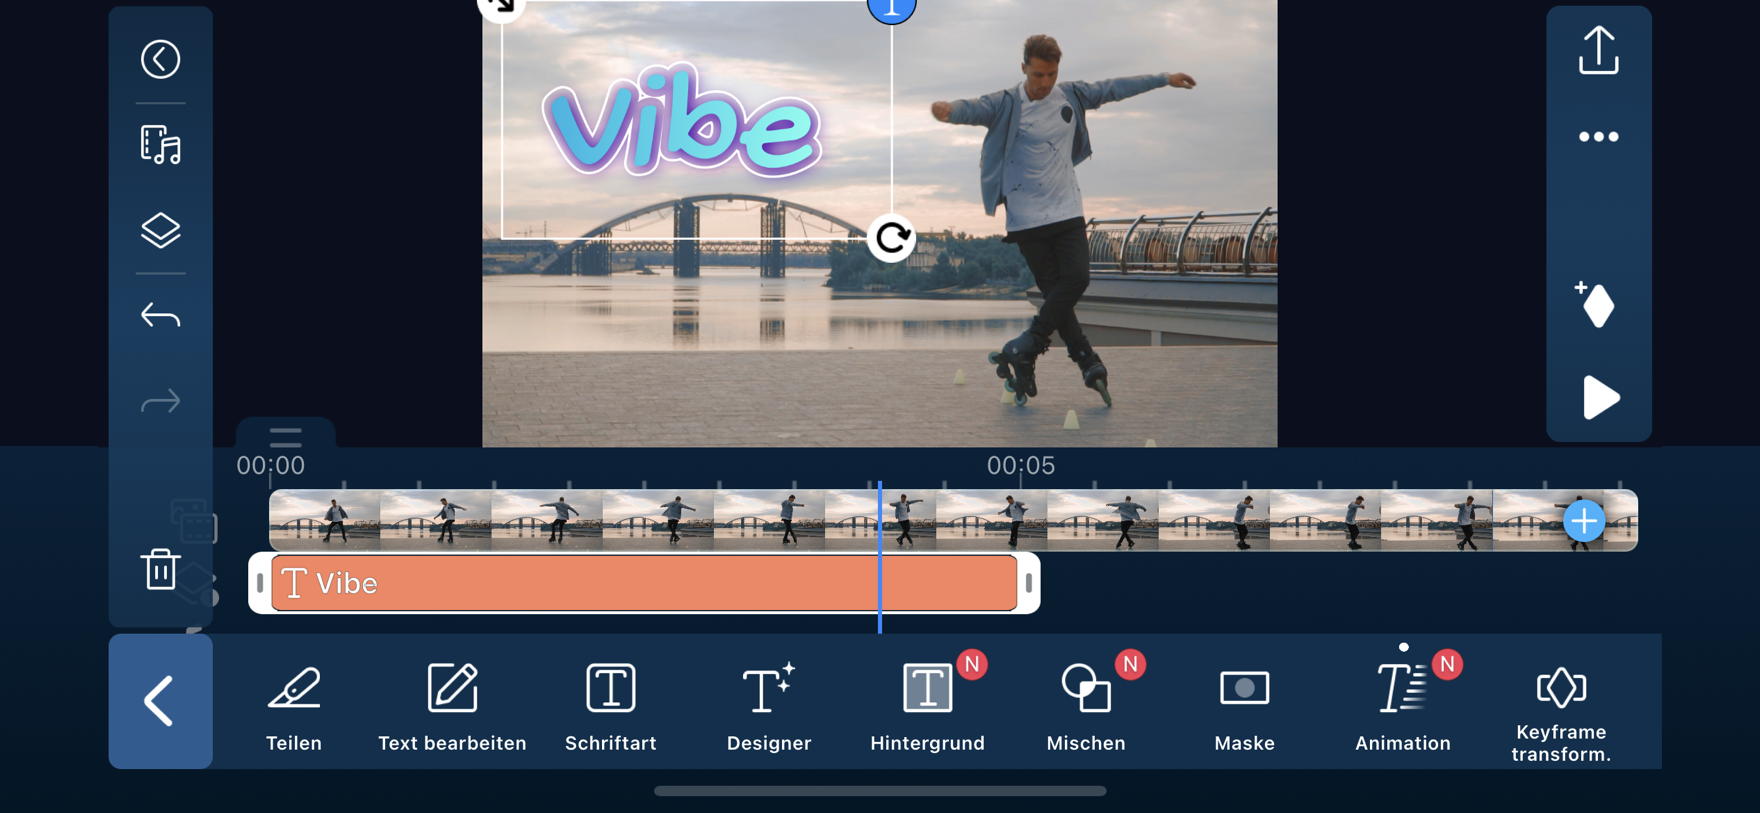The height and width of the screenshot is (813, 1760).
Task: Tap the left trim handle of the Vibe clip
Action: pos(260,583)
